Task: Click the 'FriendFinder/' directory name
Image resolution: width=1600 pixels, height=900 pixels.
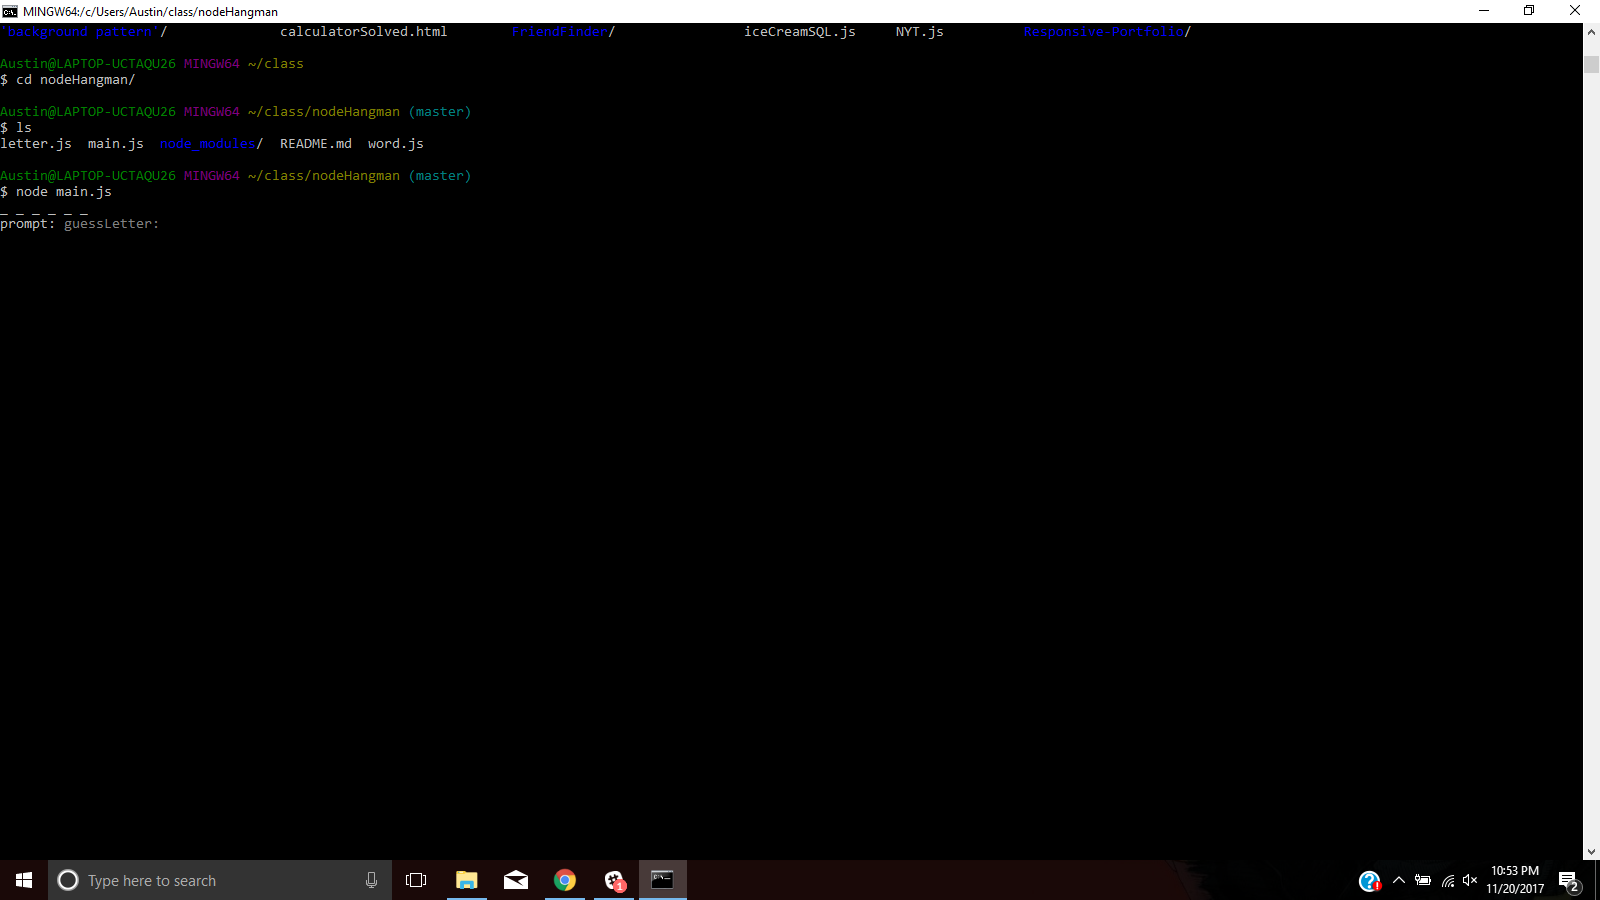Action: (564, 32)
